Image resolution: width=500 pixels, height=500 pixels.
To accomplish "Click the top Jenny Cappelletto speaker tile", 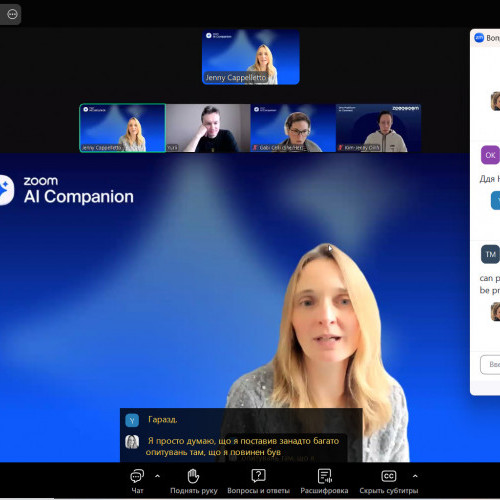I will click(251, 57).
